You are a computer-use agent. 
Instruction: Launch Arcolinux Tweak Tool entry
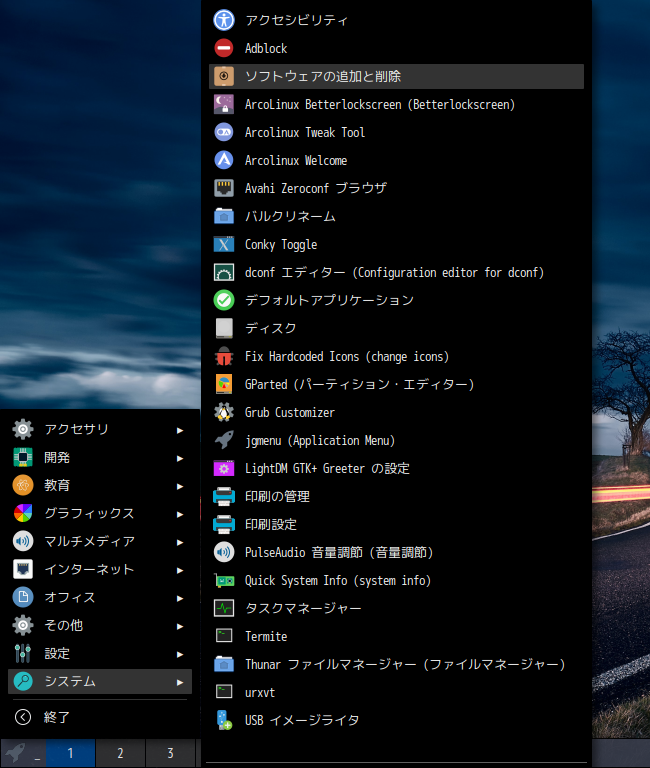(396, 132)
